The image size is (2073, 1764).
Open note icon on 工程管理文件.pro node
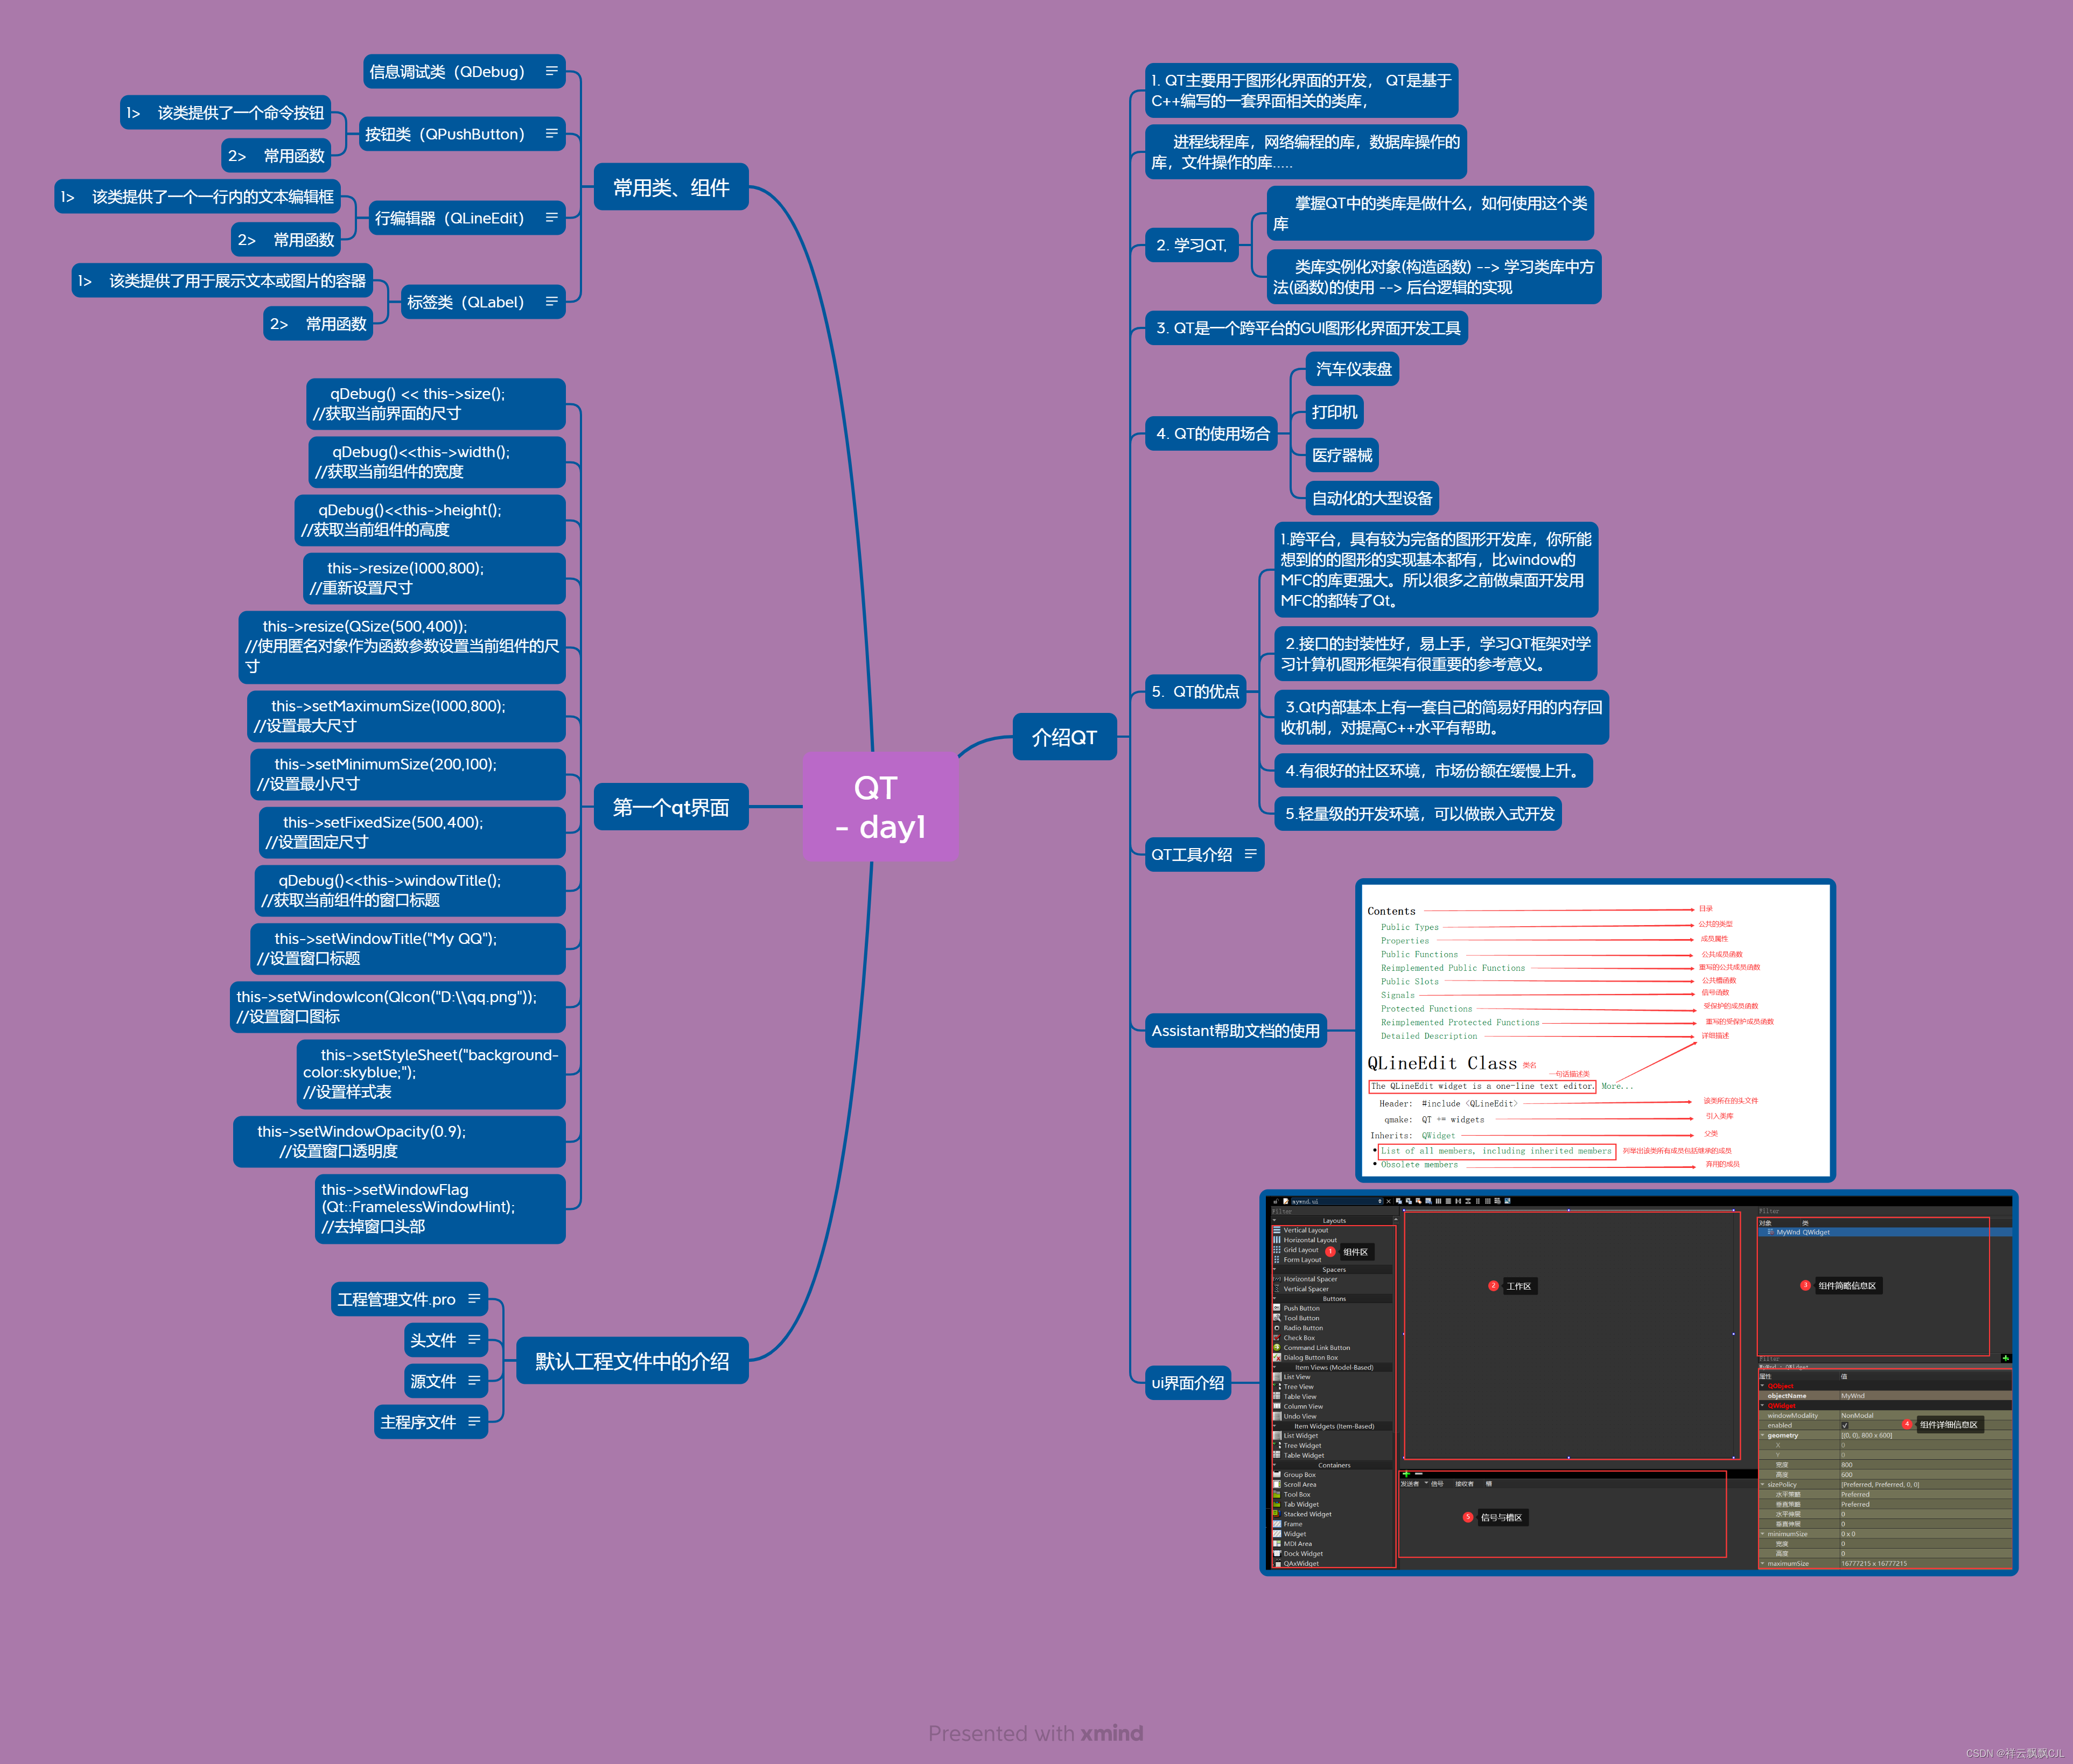coord(474,1298)
